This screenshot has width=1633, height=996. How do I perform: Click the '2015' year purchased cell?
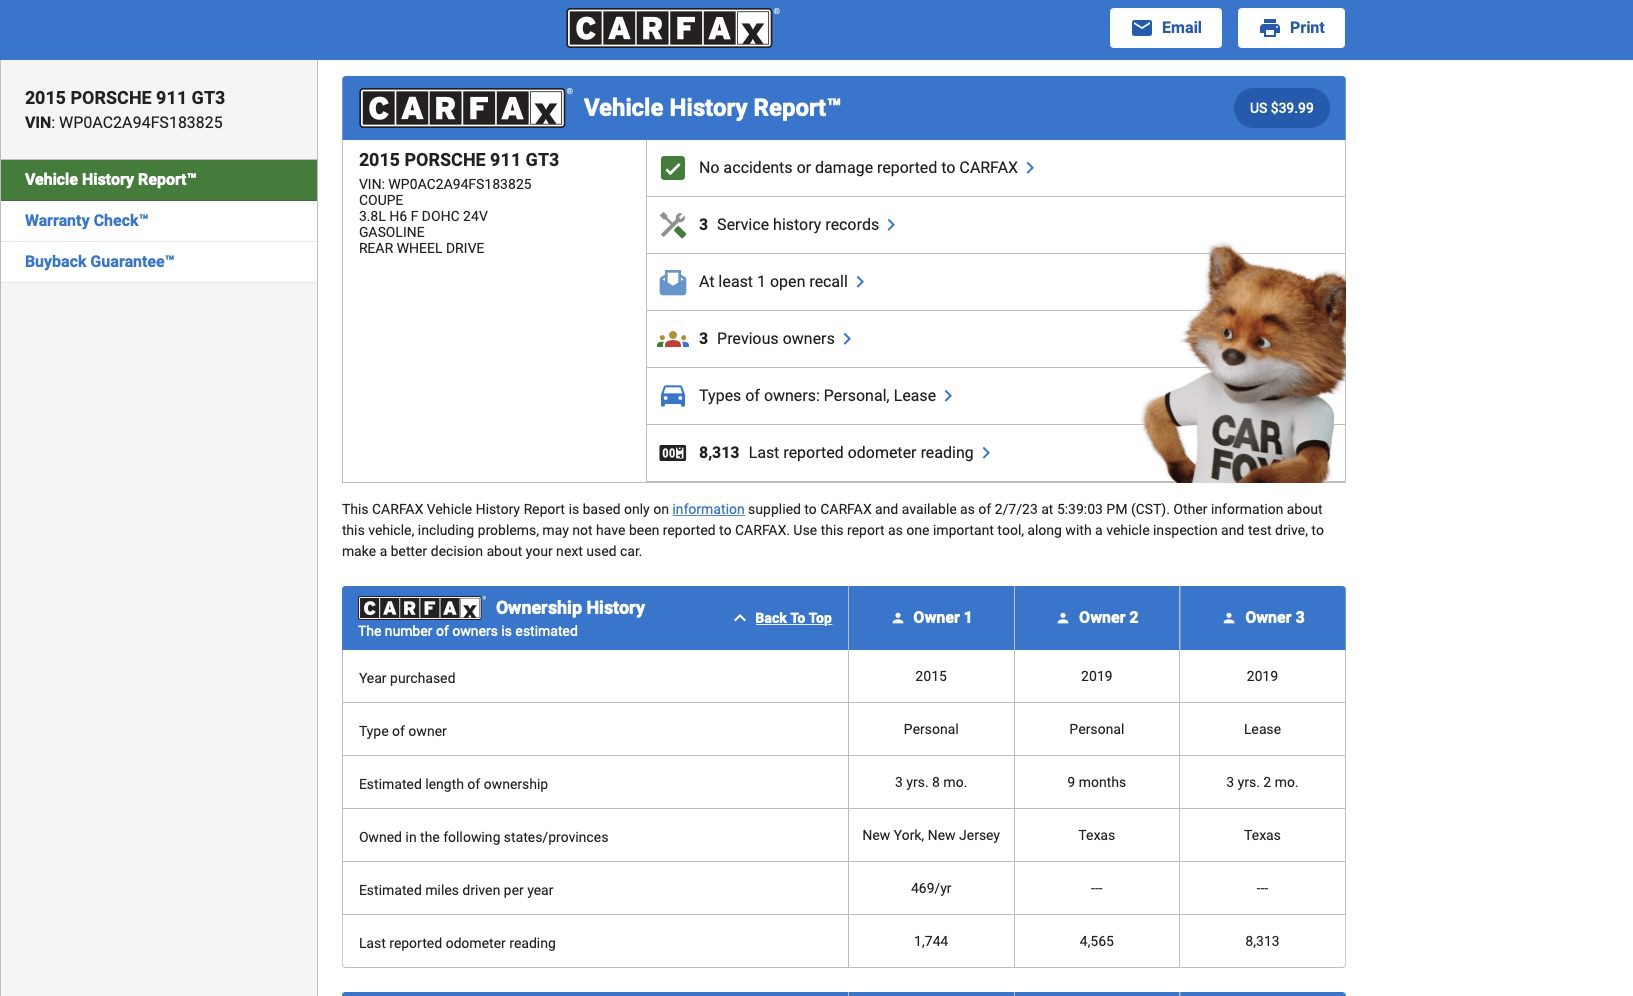931,676
